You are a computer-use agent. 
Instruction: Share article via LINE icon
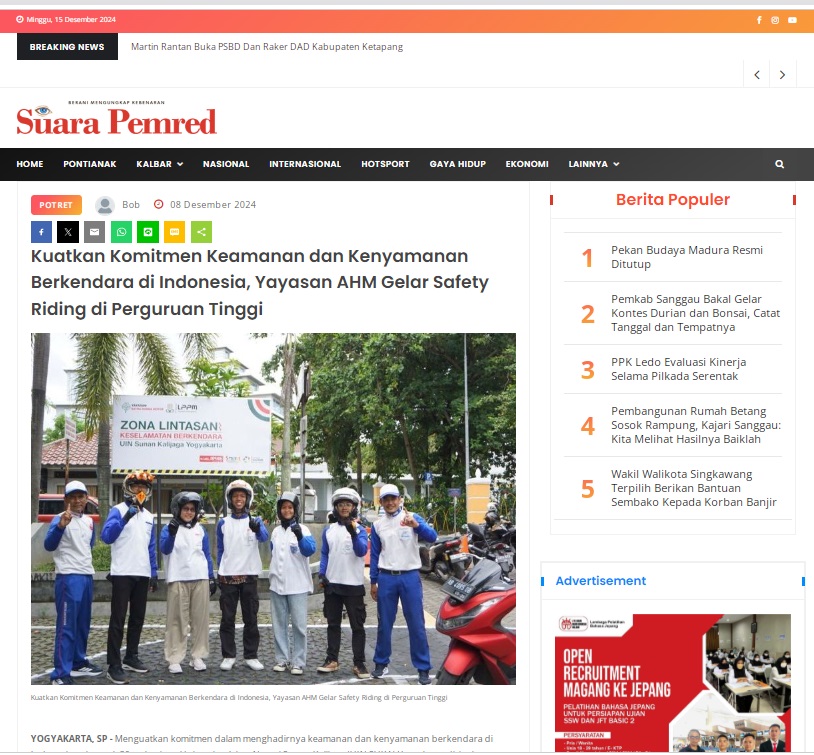[x=148, y=232]
